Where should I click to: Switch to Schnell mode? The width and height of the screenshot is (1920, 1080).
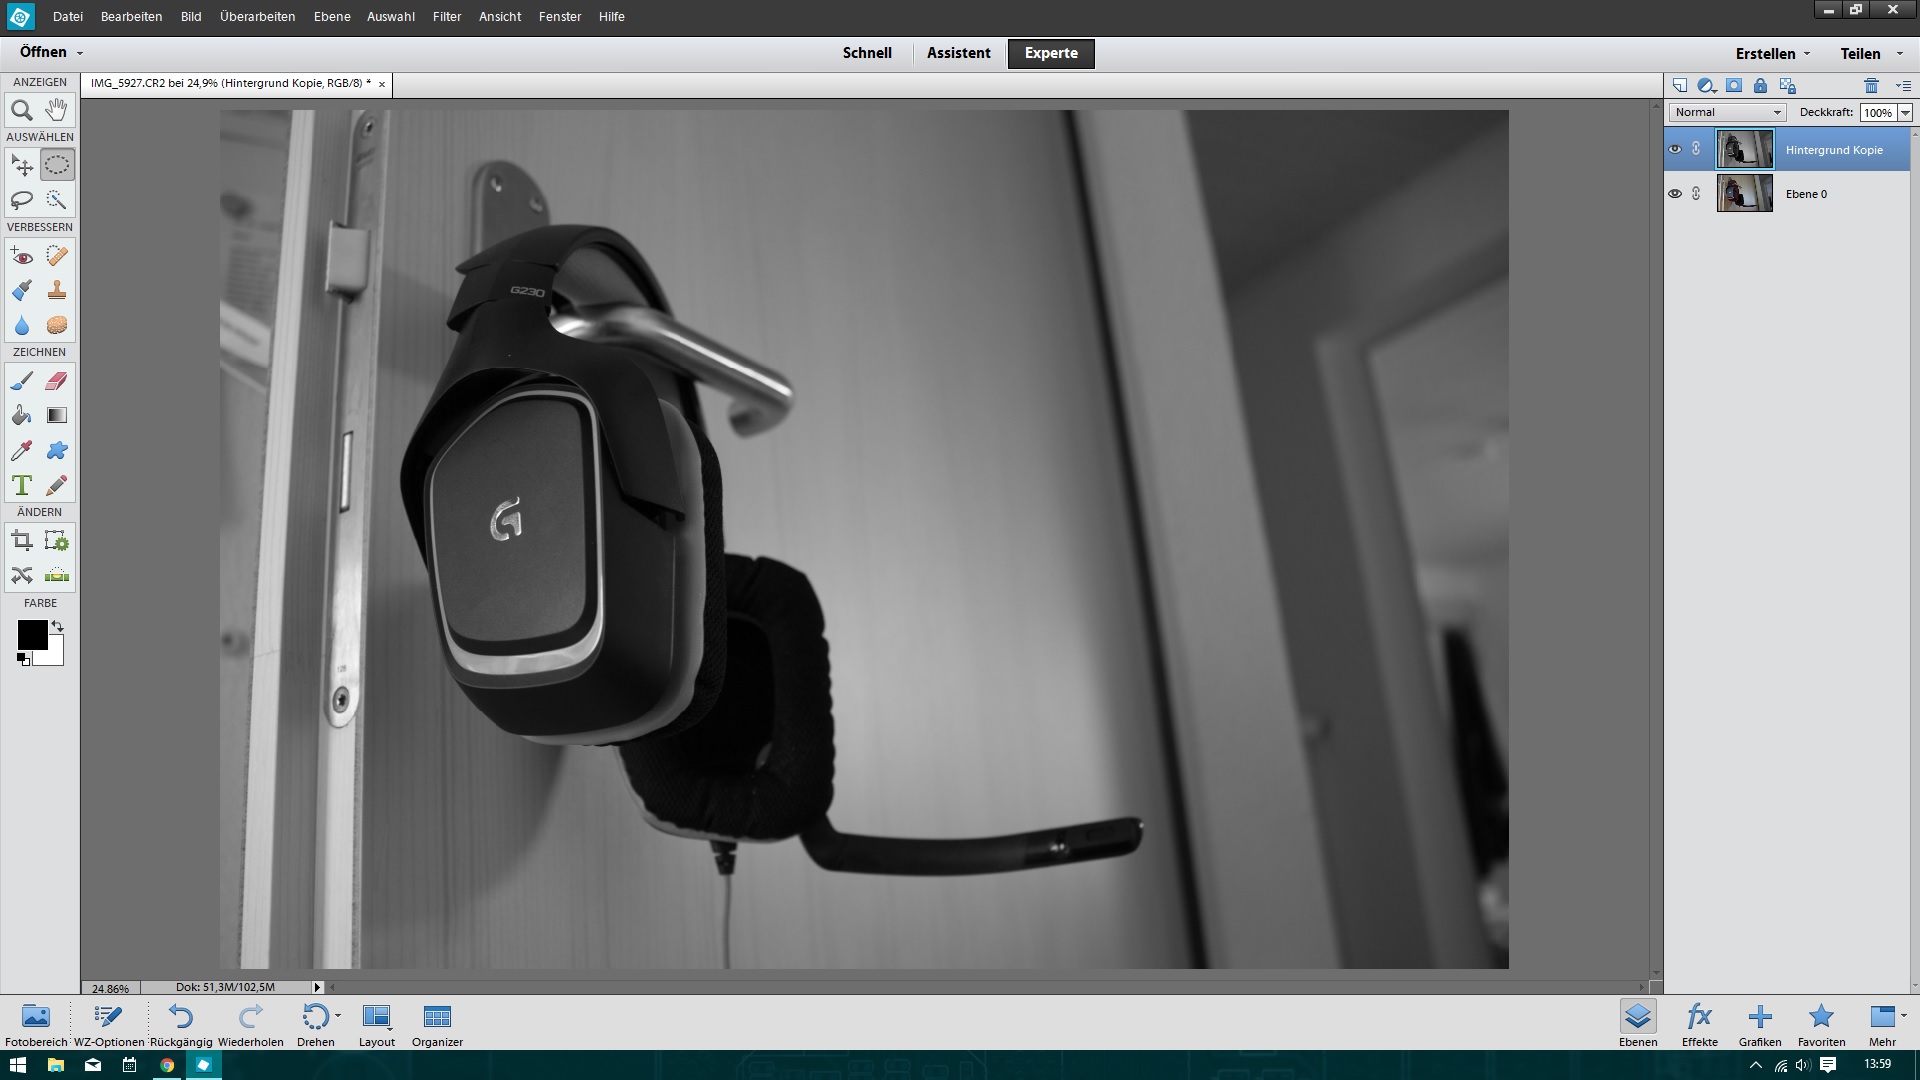click(x=867, y=53)
